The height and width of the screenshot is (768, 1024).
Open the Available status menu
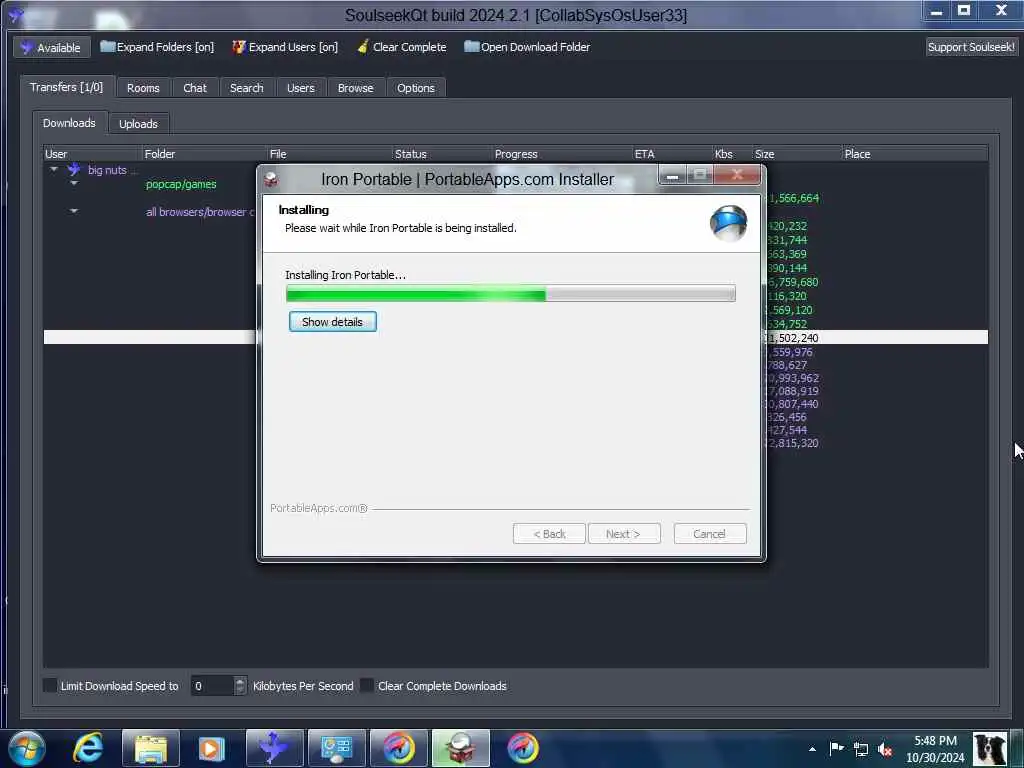coord(51,47)
